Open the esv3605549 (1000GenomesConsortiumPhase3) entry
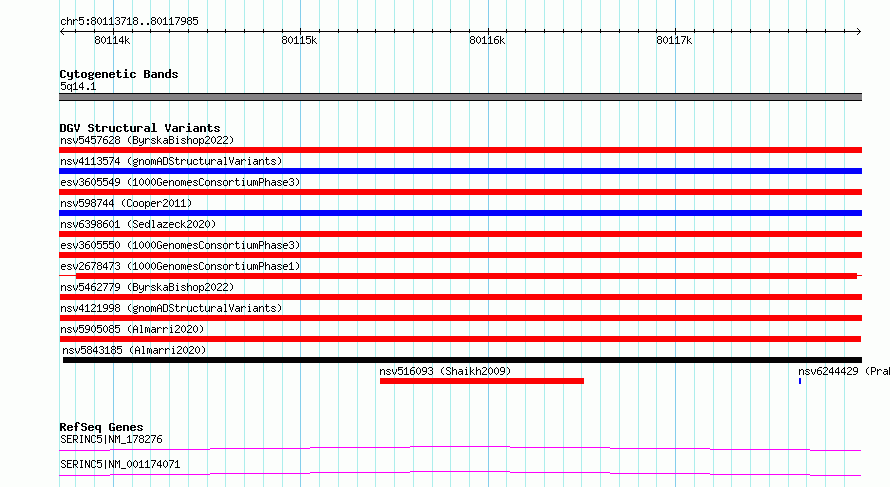 tap(180, 182)
